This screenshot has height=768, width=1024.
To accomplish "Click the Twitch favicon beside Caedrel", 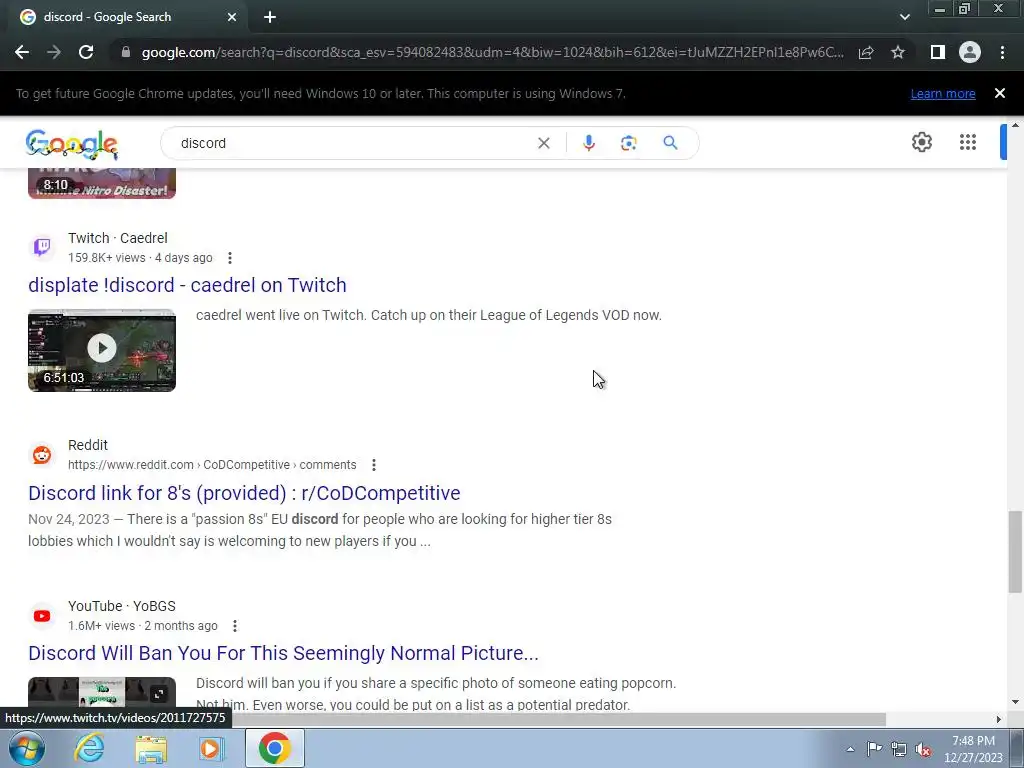I will (x=42, y=247).
